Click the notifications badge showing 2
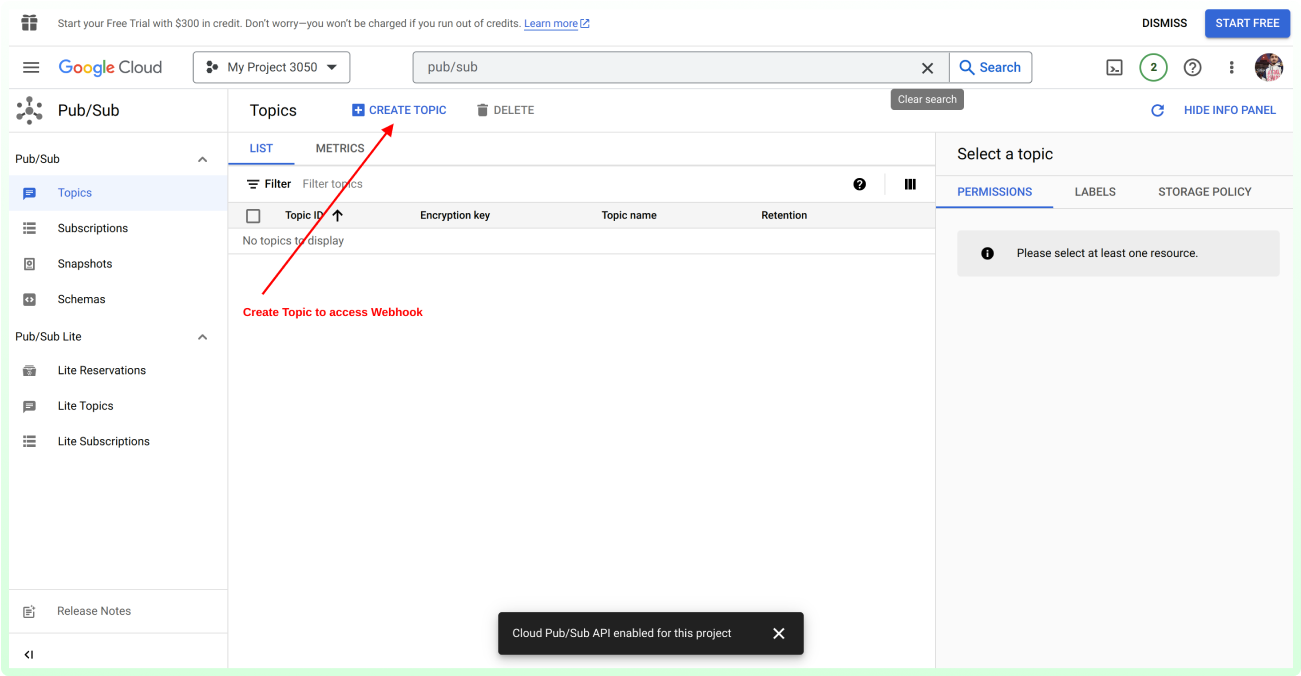The height and width of the screenshot is (676, 1301). [1153, 68]
